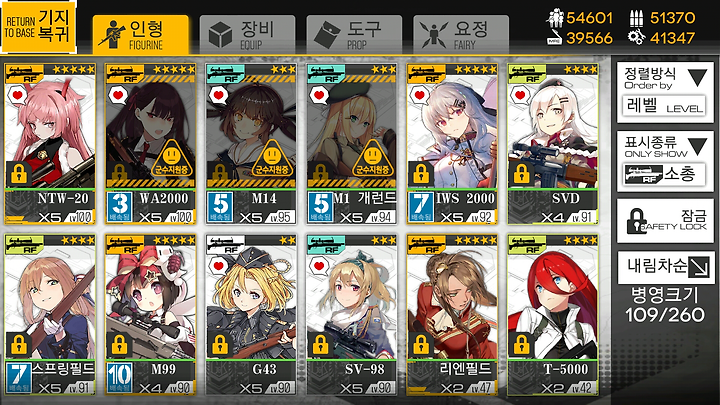
Task: Click the heart speech bubble on the SVD card
Action: click(x=520, y=96)
